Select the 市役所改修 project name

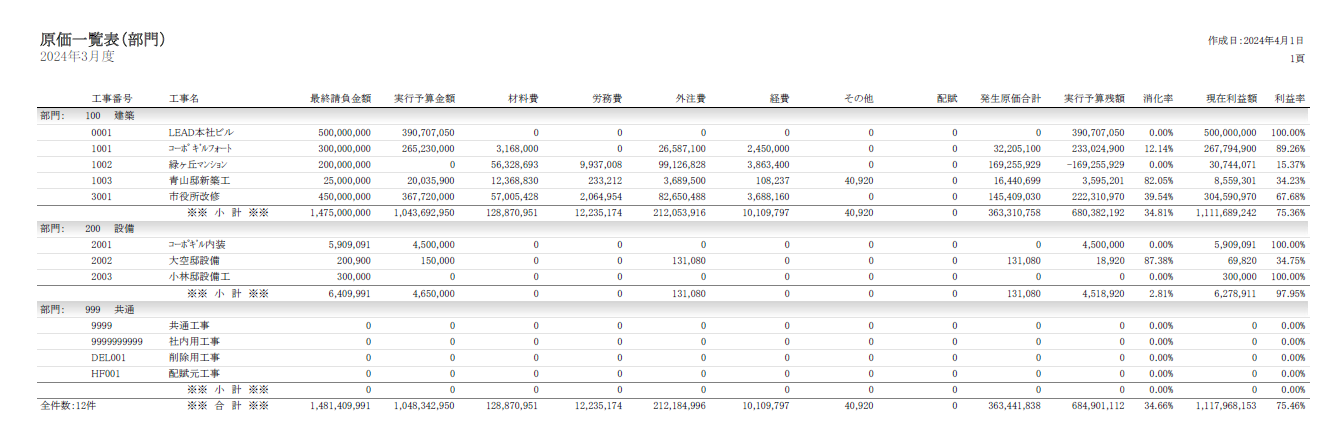click(194, 196)
